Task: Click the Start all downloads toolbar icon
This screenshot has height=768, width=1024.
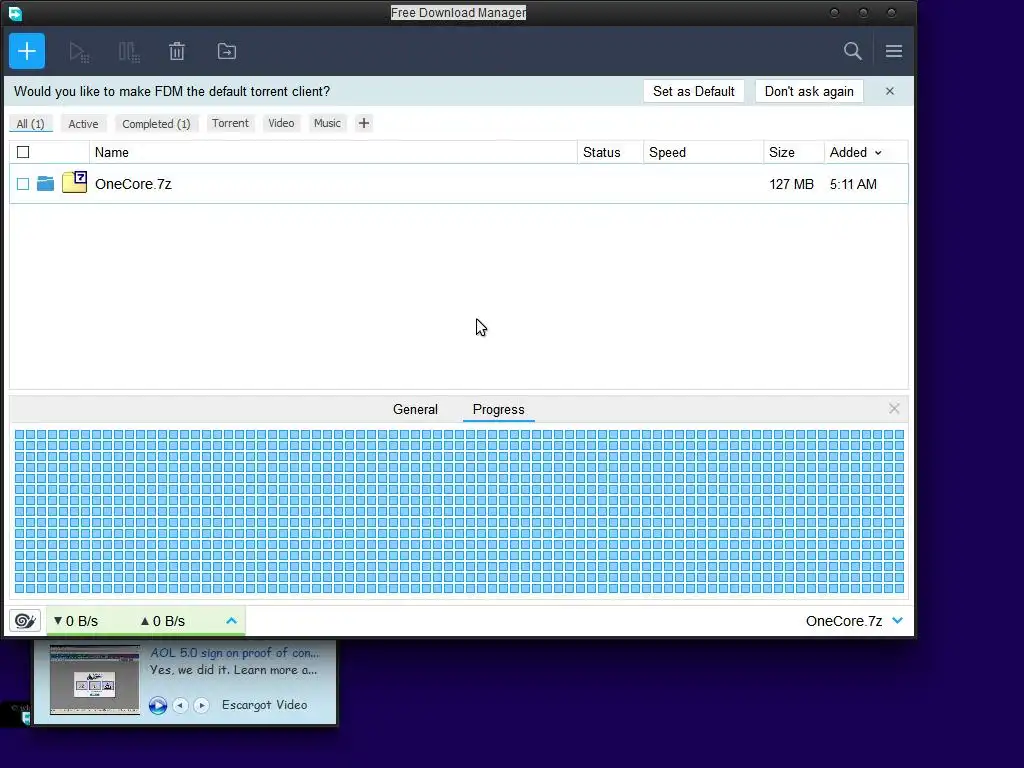Action: click(x=79, y=52)
